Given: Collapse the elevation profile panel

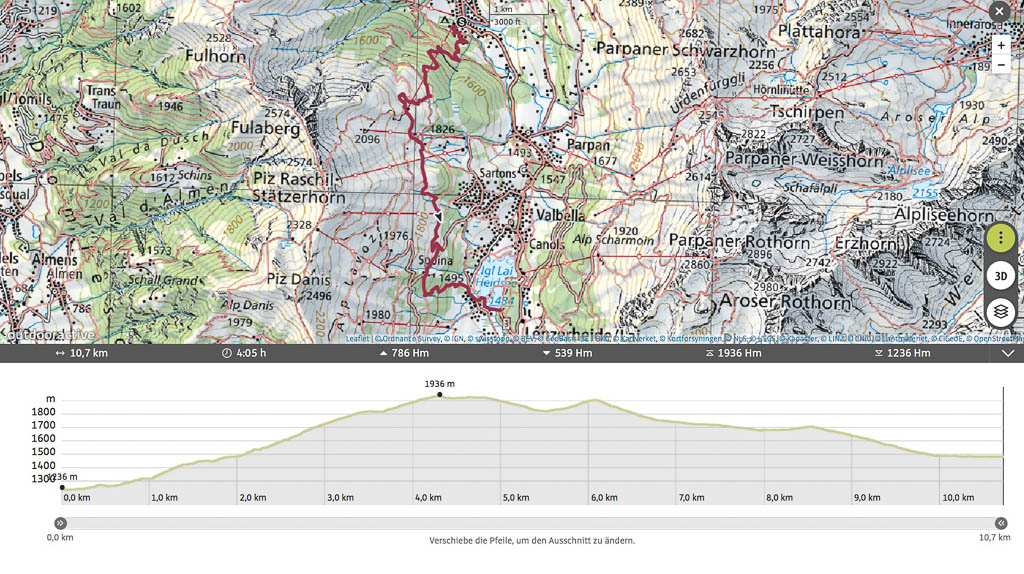Looking at the screenshot, I should pyautogui.click(x=1008, y=353).
